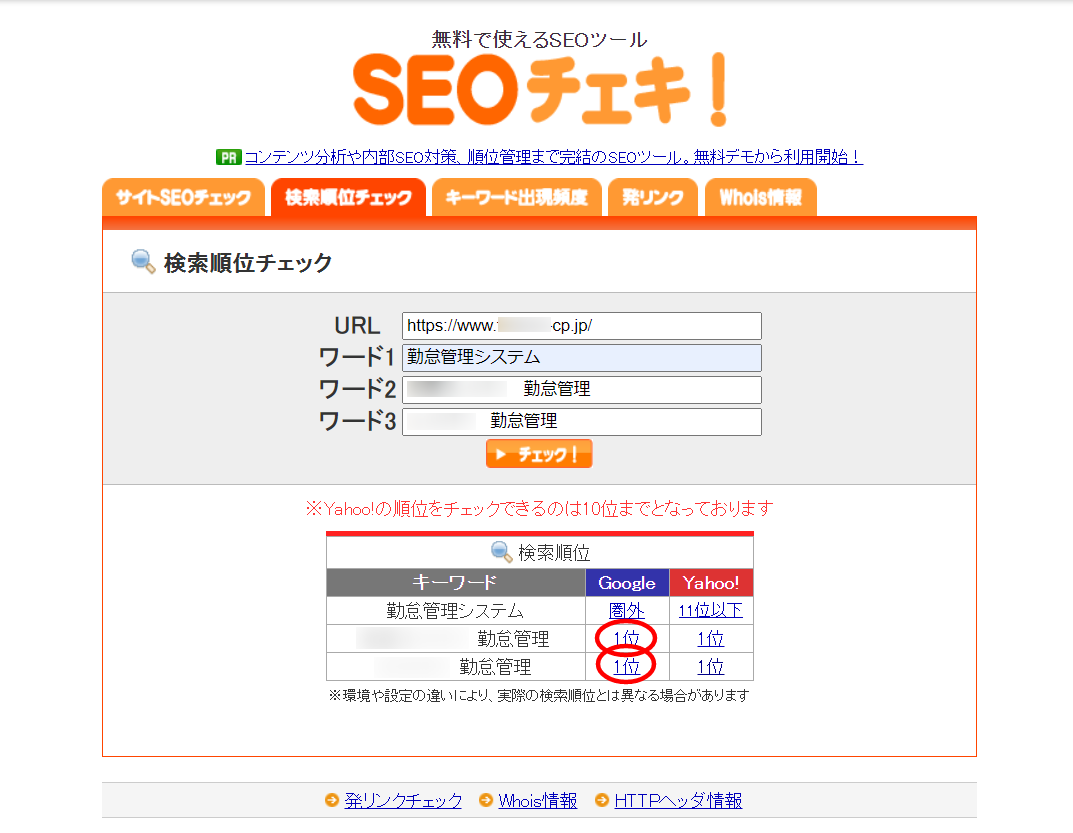This screenshot has width=1073, height=833.
Task: Click the ワード2 keyword input field
Action: coord(582,389)
